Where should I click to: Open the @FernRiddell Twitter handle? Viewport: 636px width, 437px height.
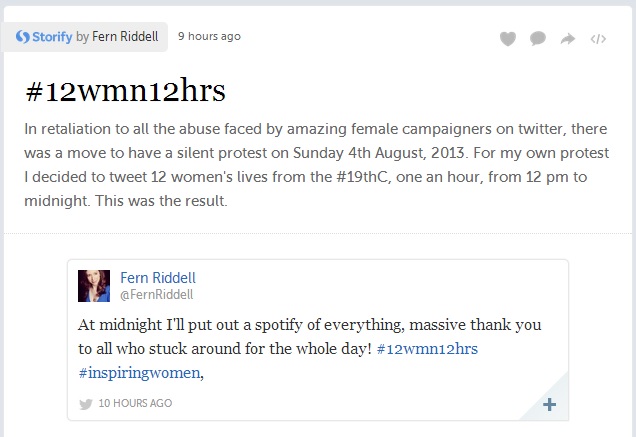[x=157, y=295]
